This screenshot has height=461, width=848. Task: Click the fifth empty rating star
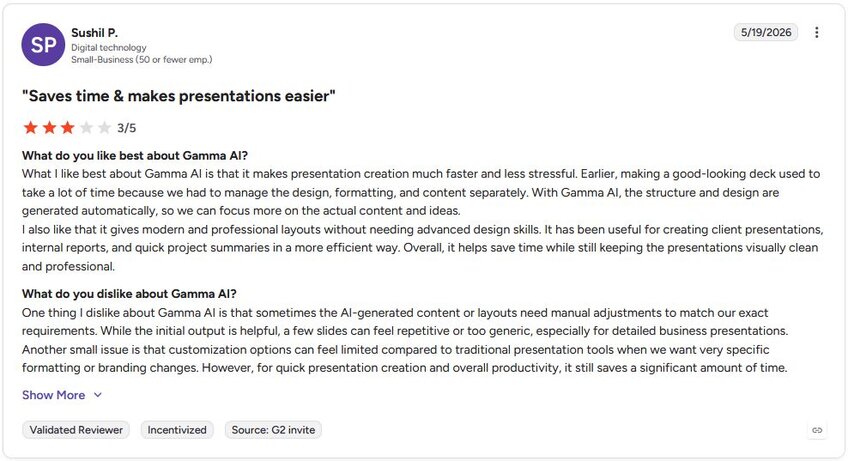pyautogui.click(x=104, y=128)
